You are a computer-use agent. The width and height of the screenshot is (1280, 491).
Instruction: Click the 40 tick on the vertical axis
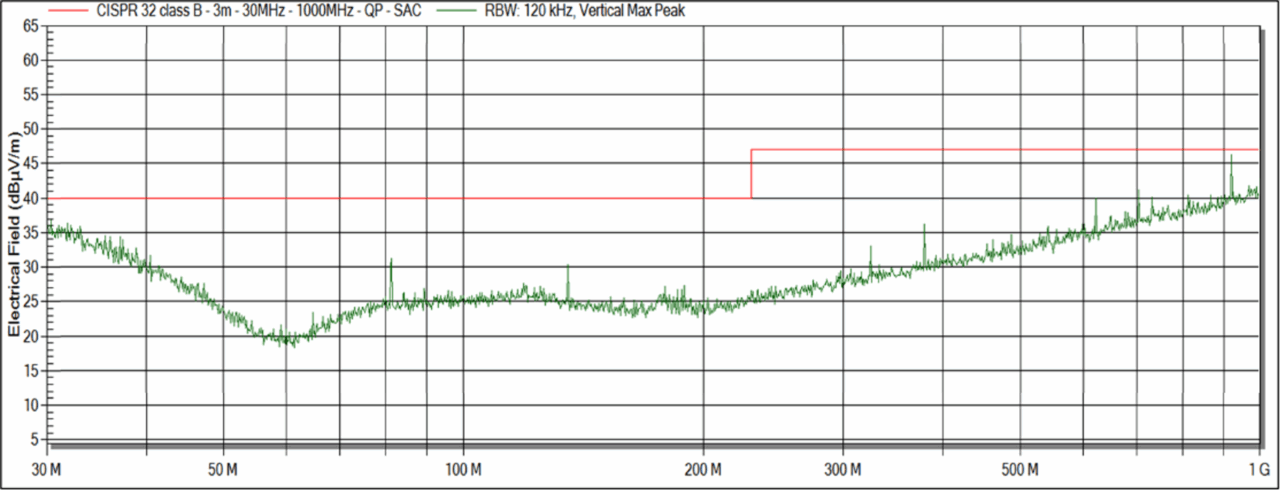point(31,198)
